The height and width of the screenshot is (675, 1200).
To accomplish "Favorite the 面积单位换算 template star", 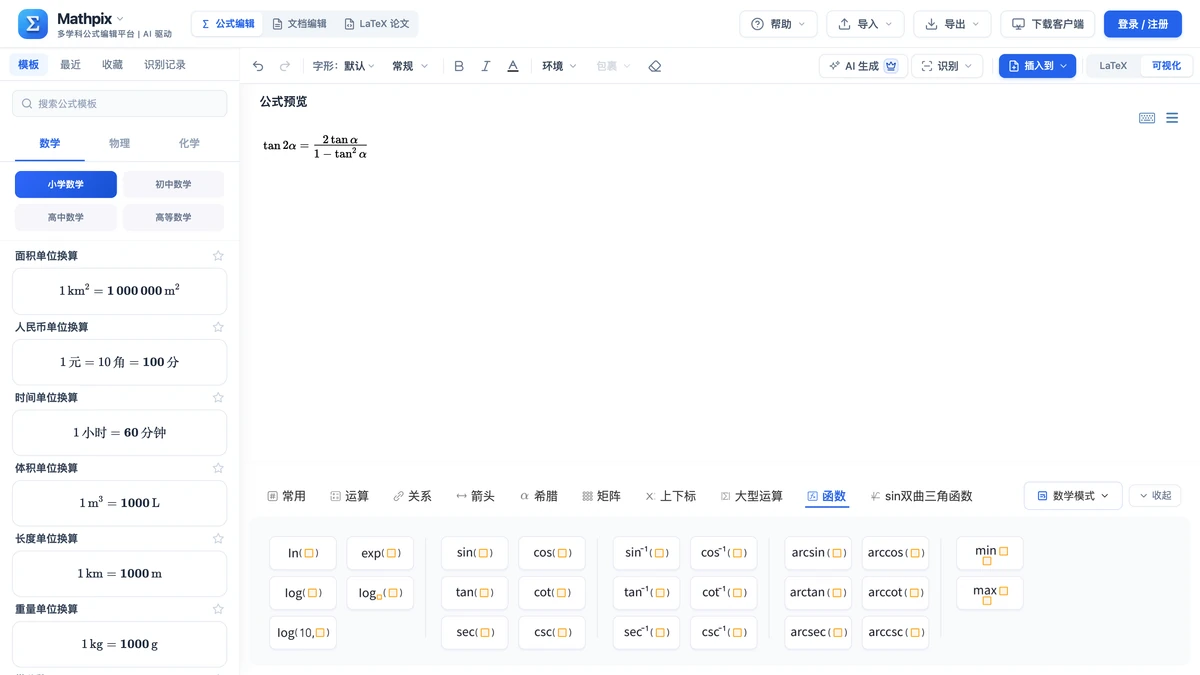I will click(x=218, y=256).
